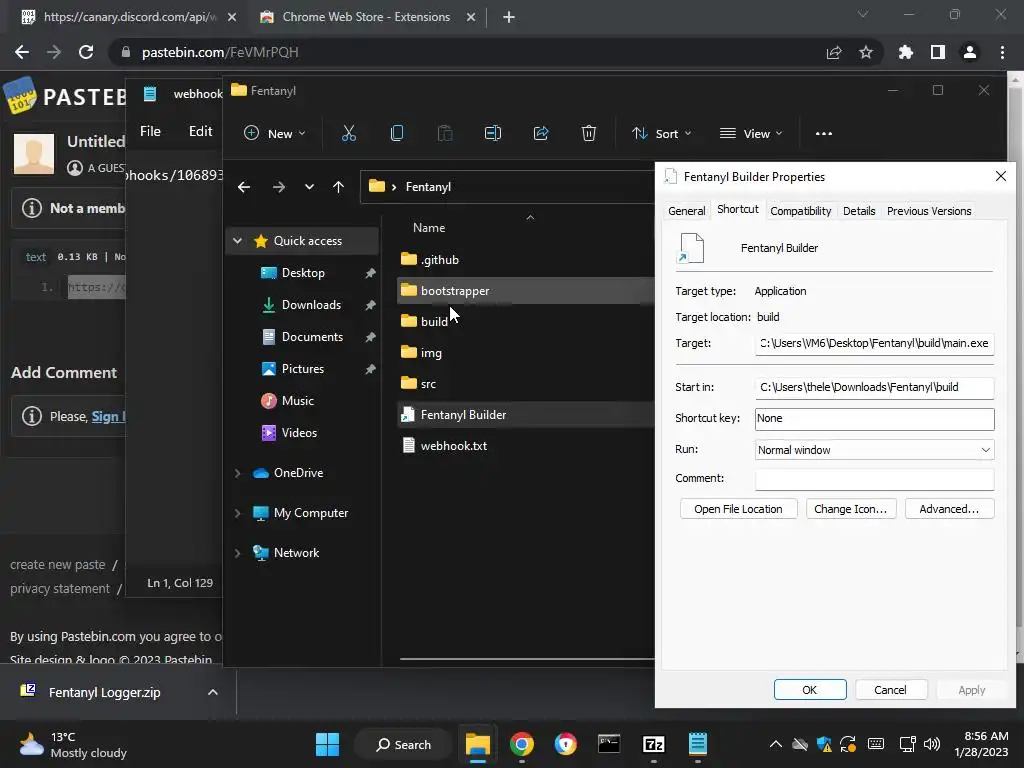Click the taskbar volume speaker icon
This screenshot has height=768, width=1024.
[932, 744]
